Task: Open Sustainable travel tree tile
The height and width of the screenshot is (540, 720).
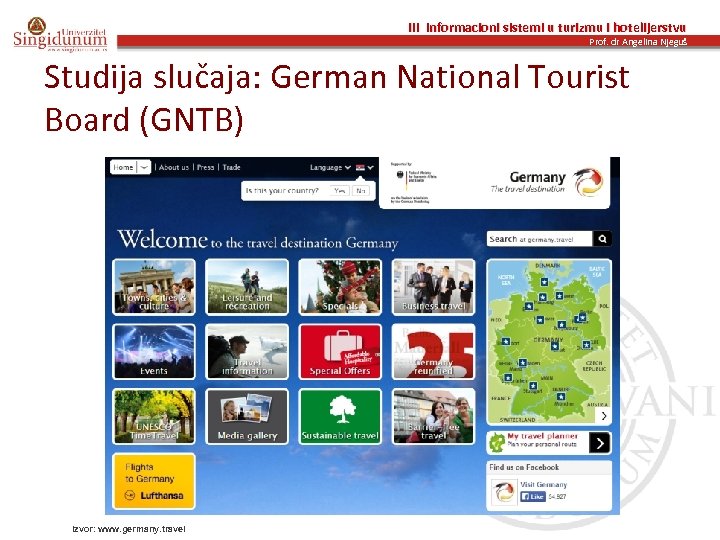Action: tap(340, 416)
